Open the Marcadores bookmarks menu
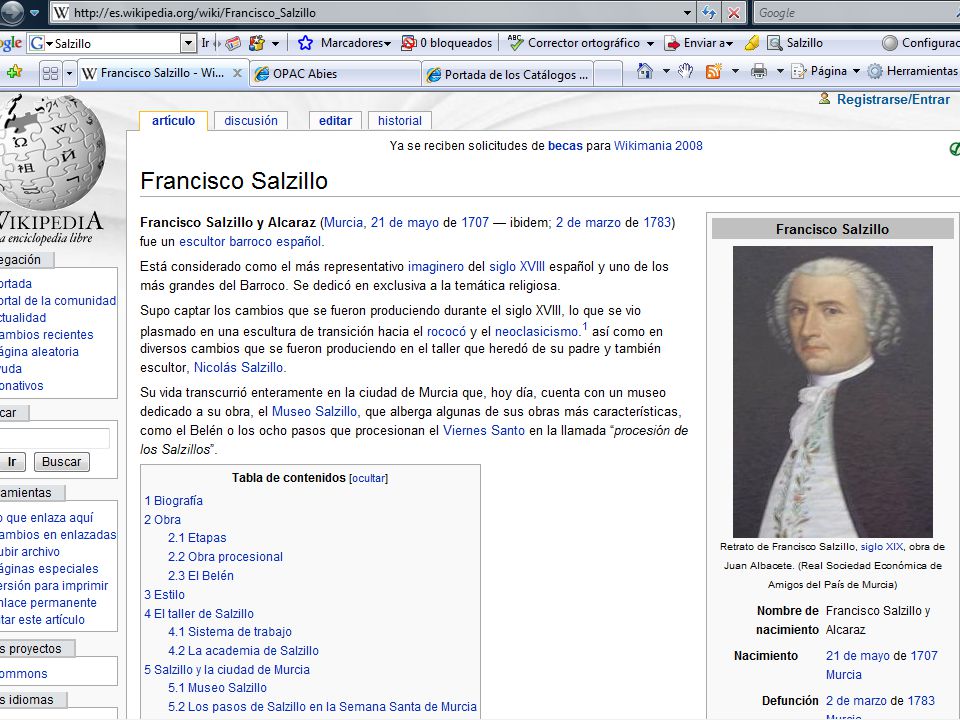 pos(355,43)
